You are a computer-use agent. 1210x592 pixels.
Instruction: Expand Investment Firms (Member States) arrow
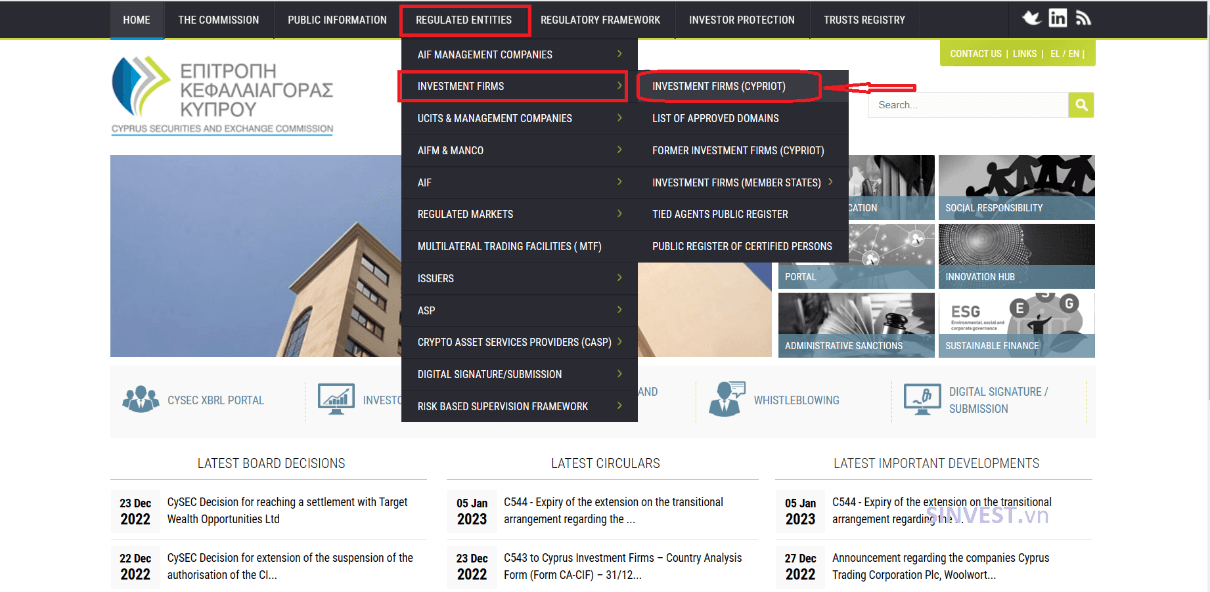pos(831,182)
